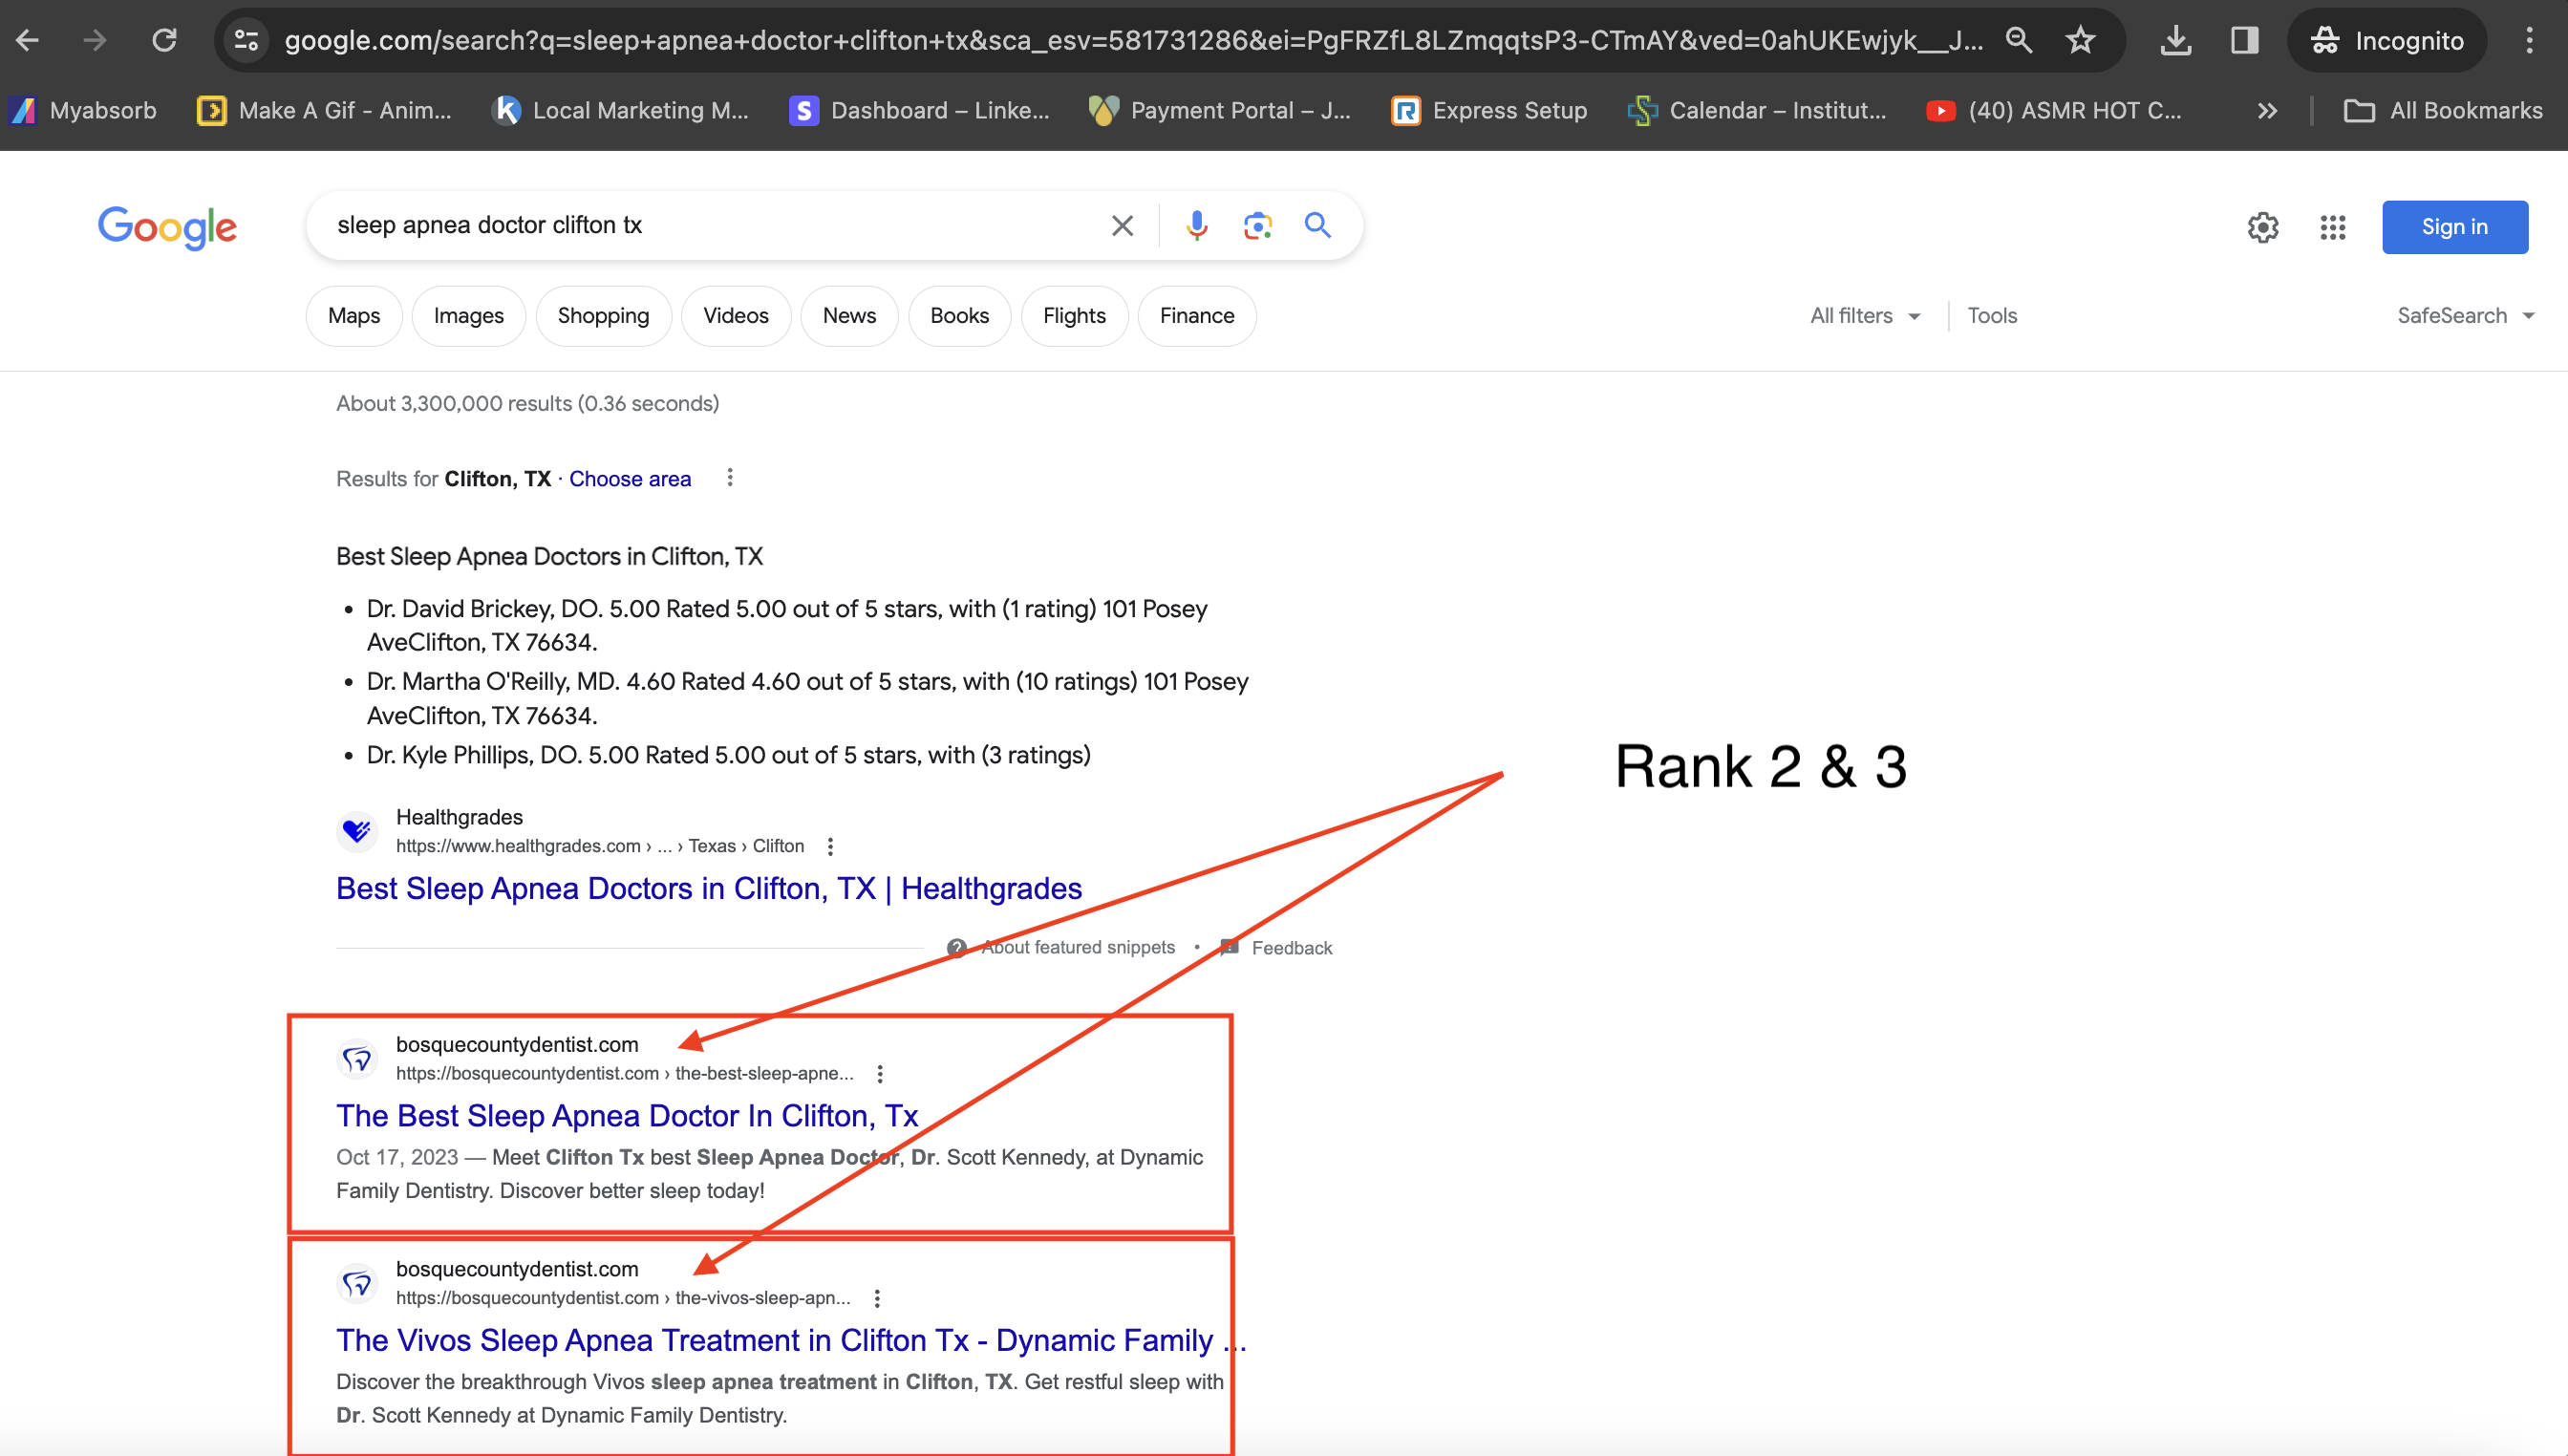
Task: Start voice search with microphone icon
Action: click(1196, 225)
